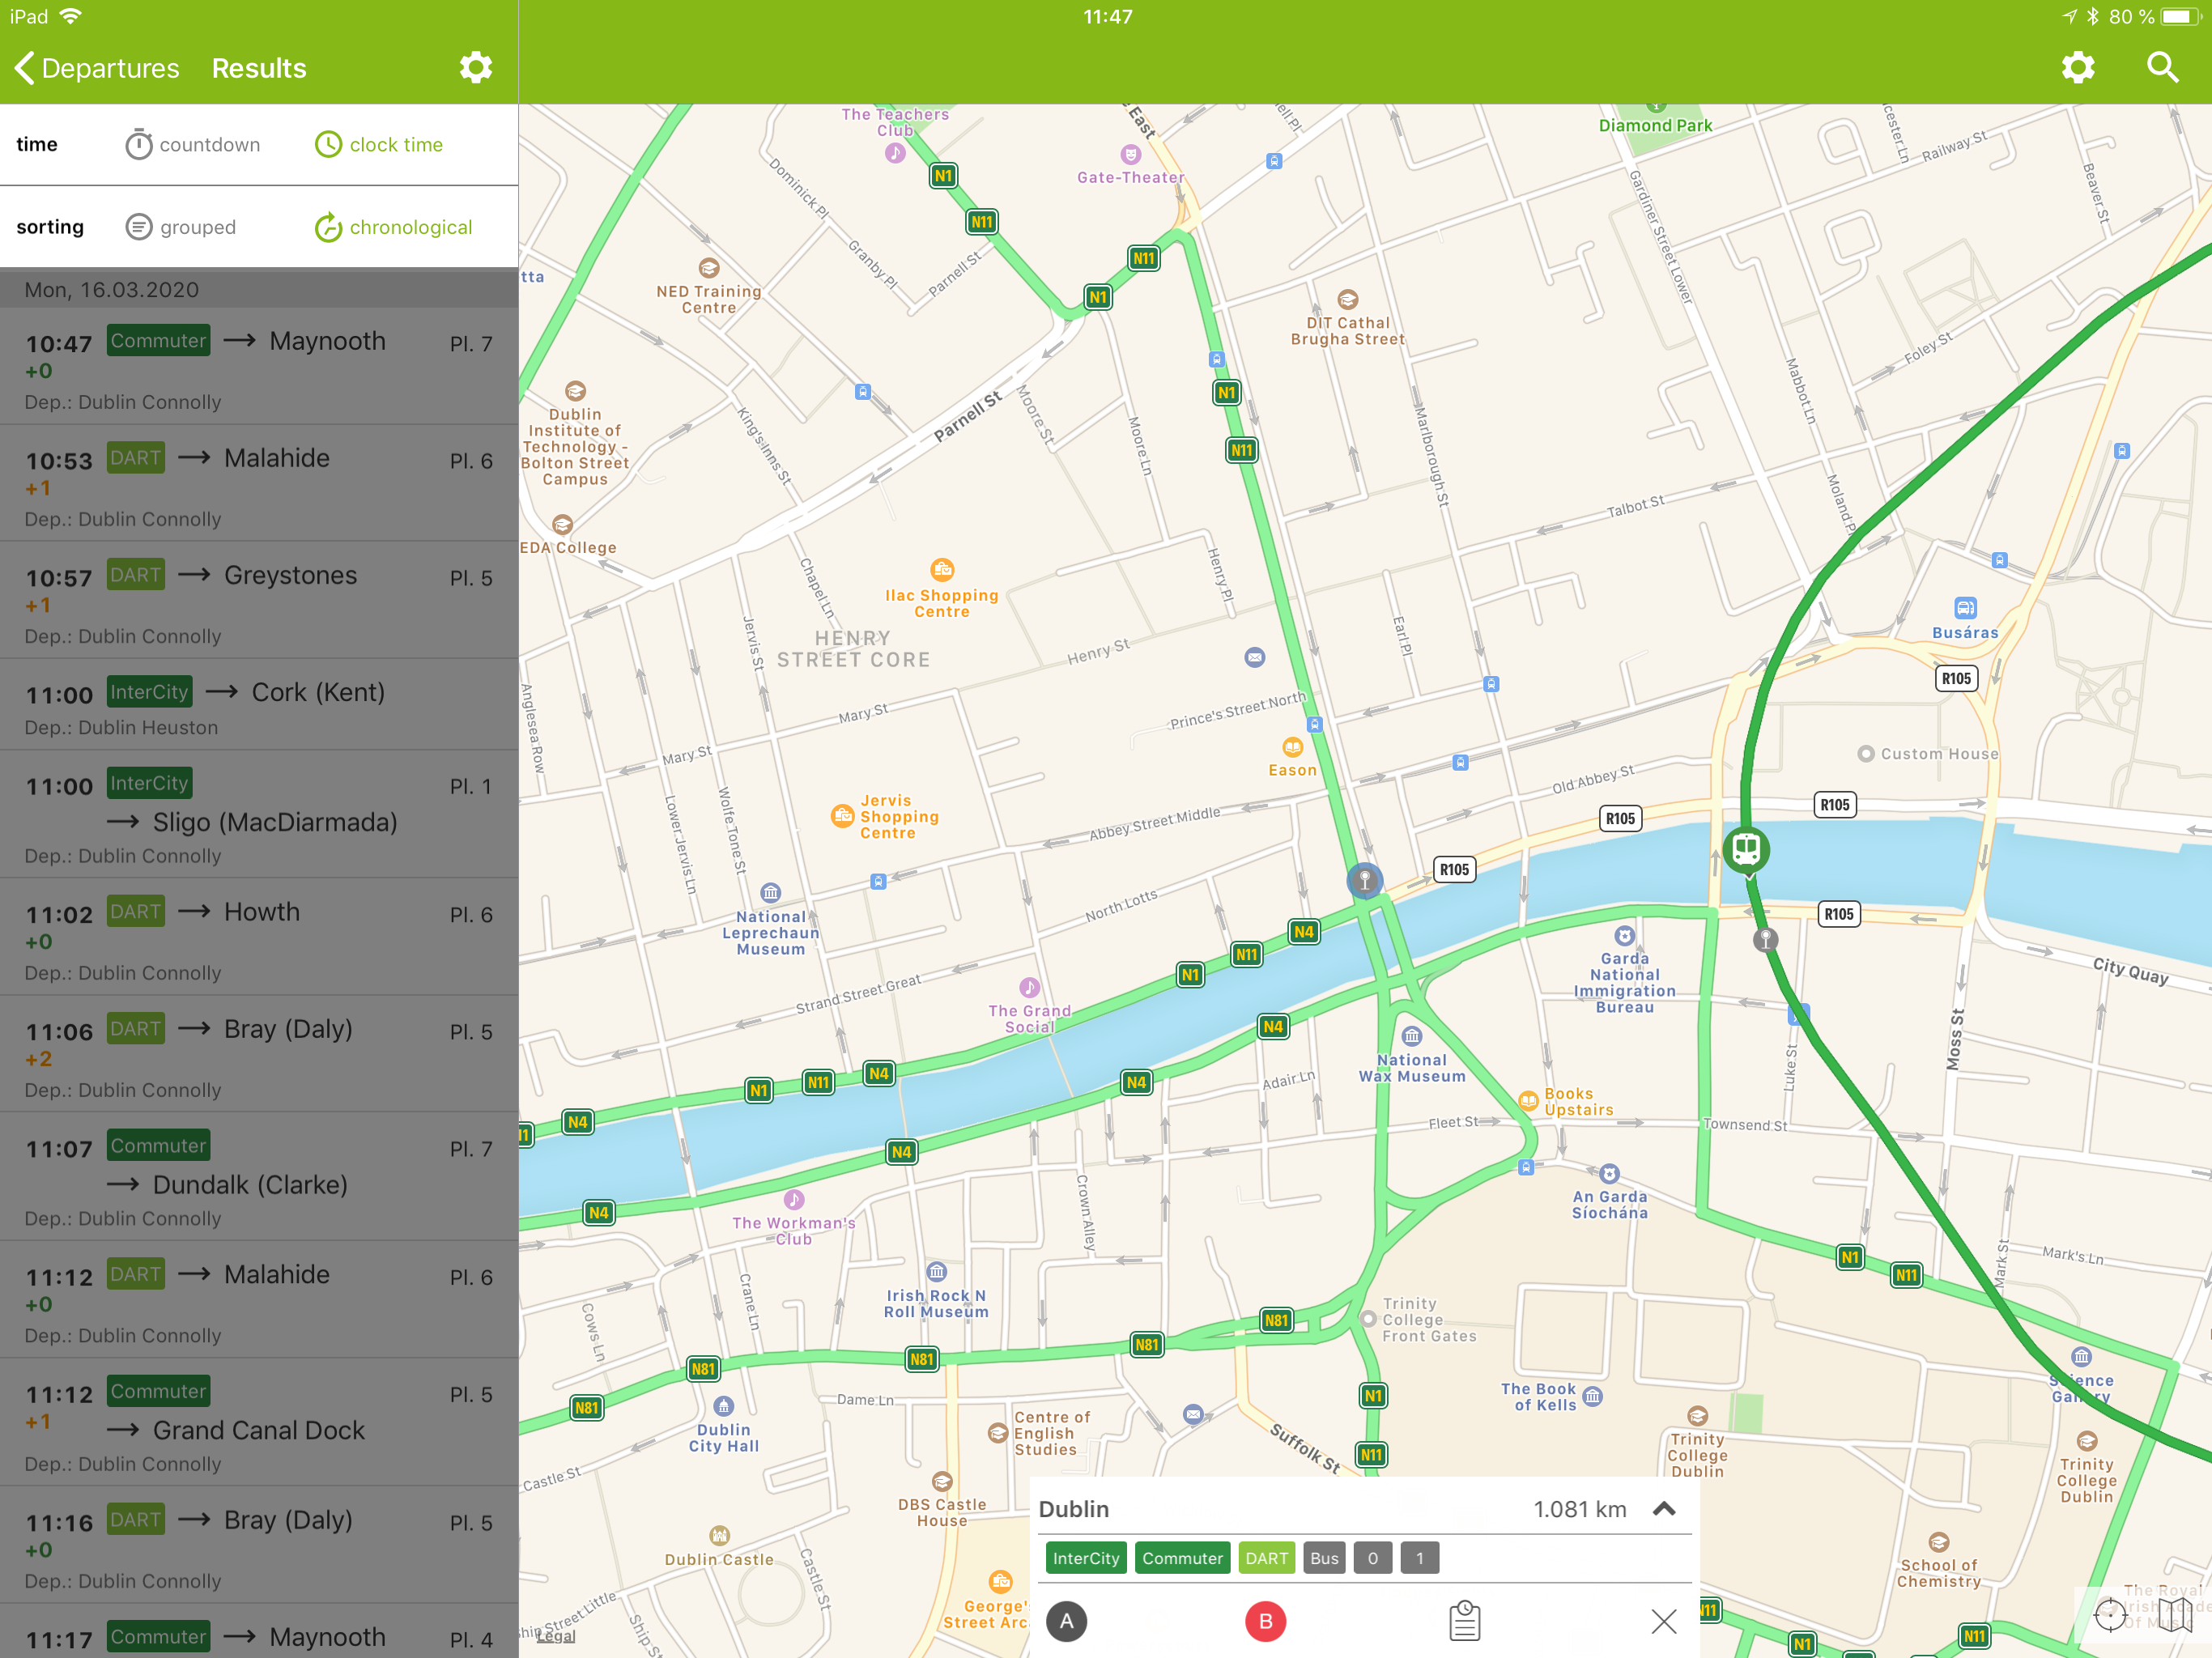Tap DIT Cathal Brugha Street icon
Viewport: 2212px width, 1658px height.
click(x=1347, y=299)
